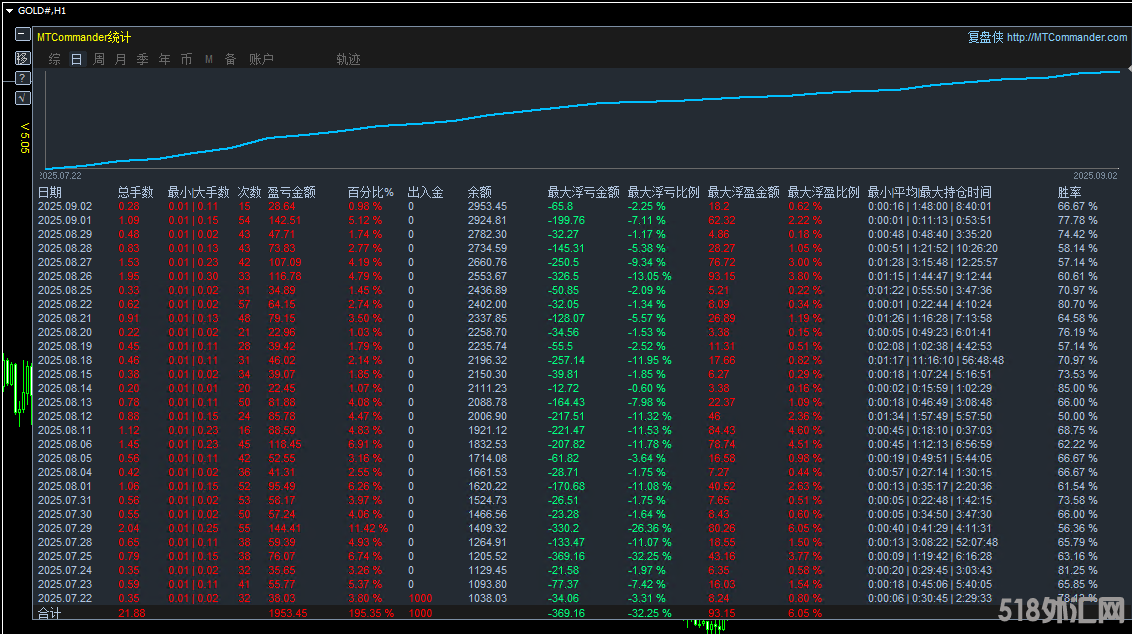Open the 月 monthly statistics tab

(121, 59)
